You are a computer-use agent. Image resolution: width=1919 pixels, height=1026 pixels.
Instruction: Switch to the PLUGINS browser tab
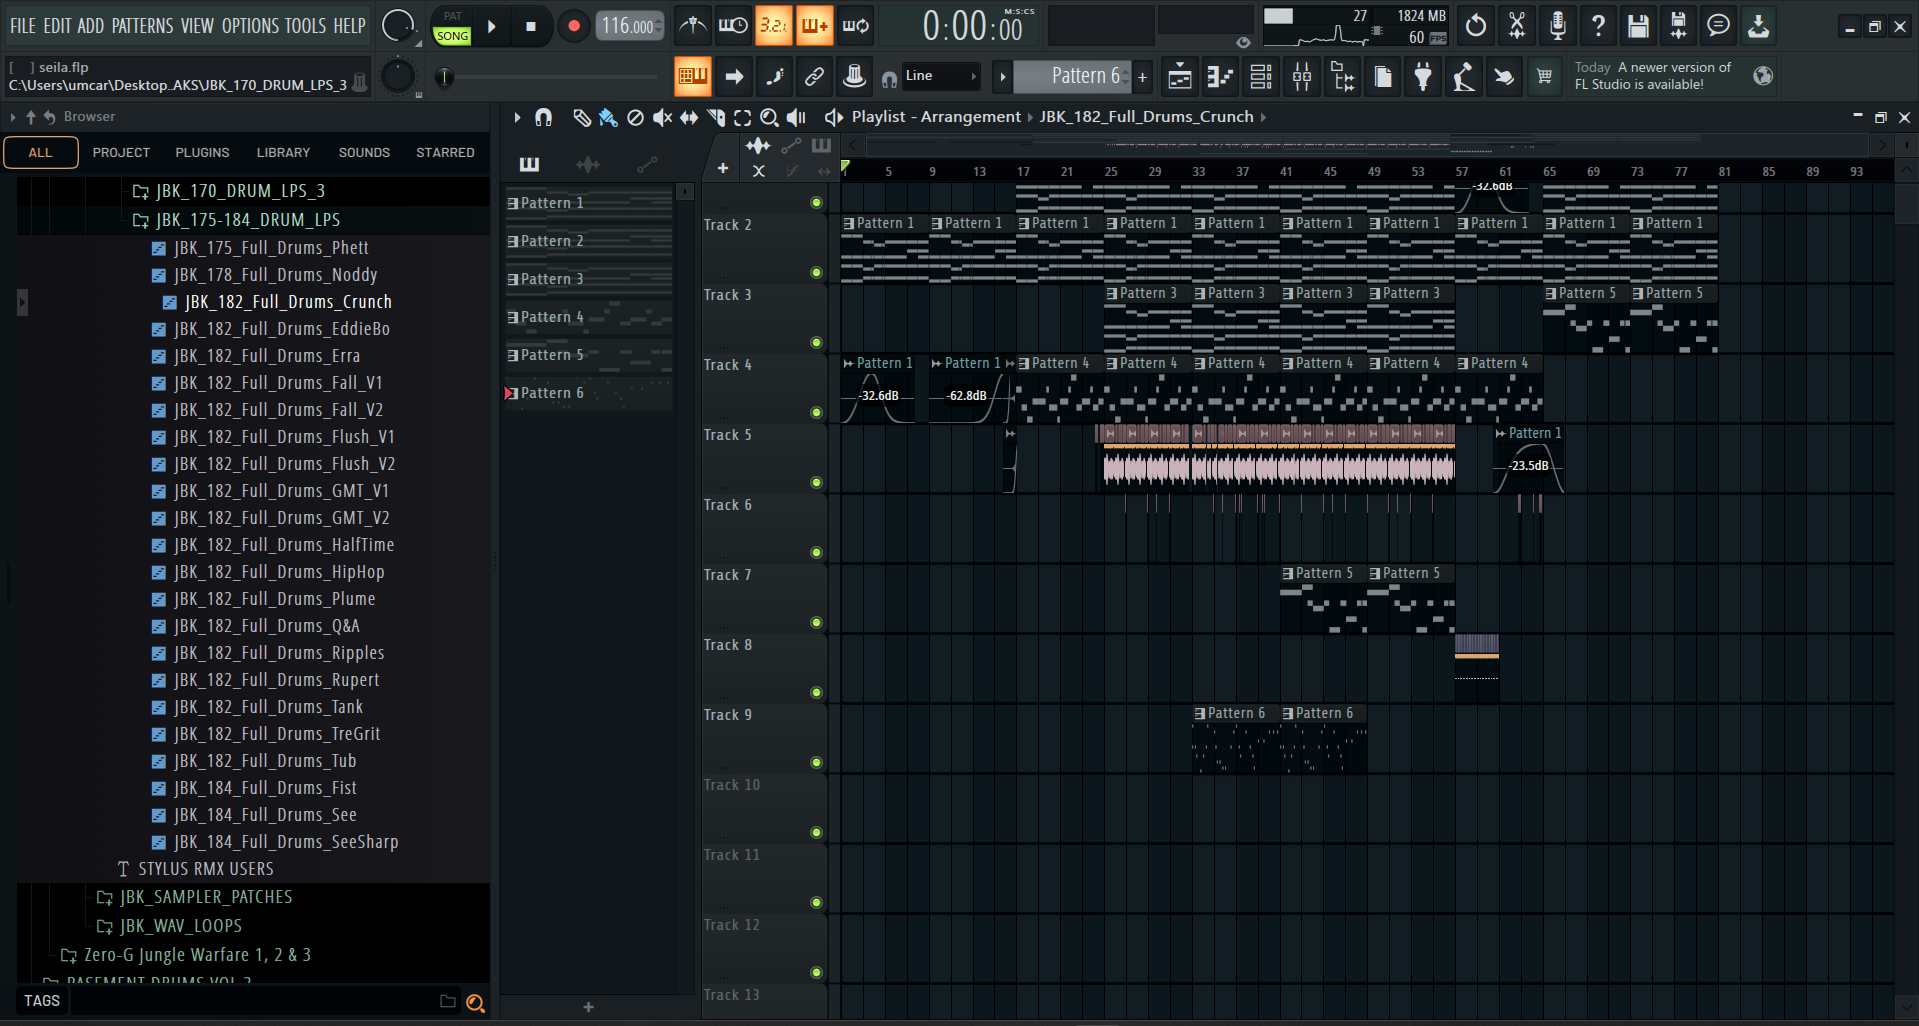203,153
